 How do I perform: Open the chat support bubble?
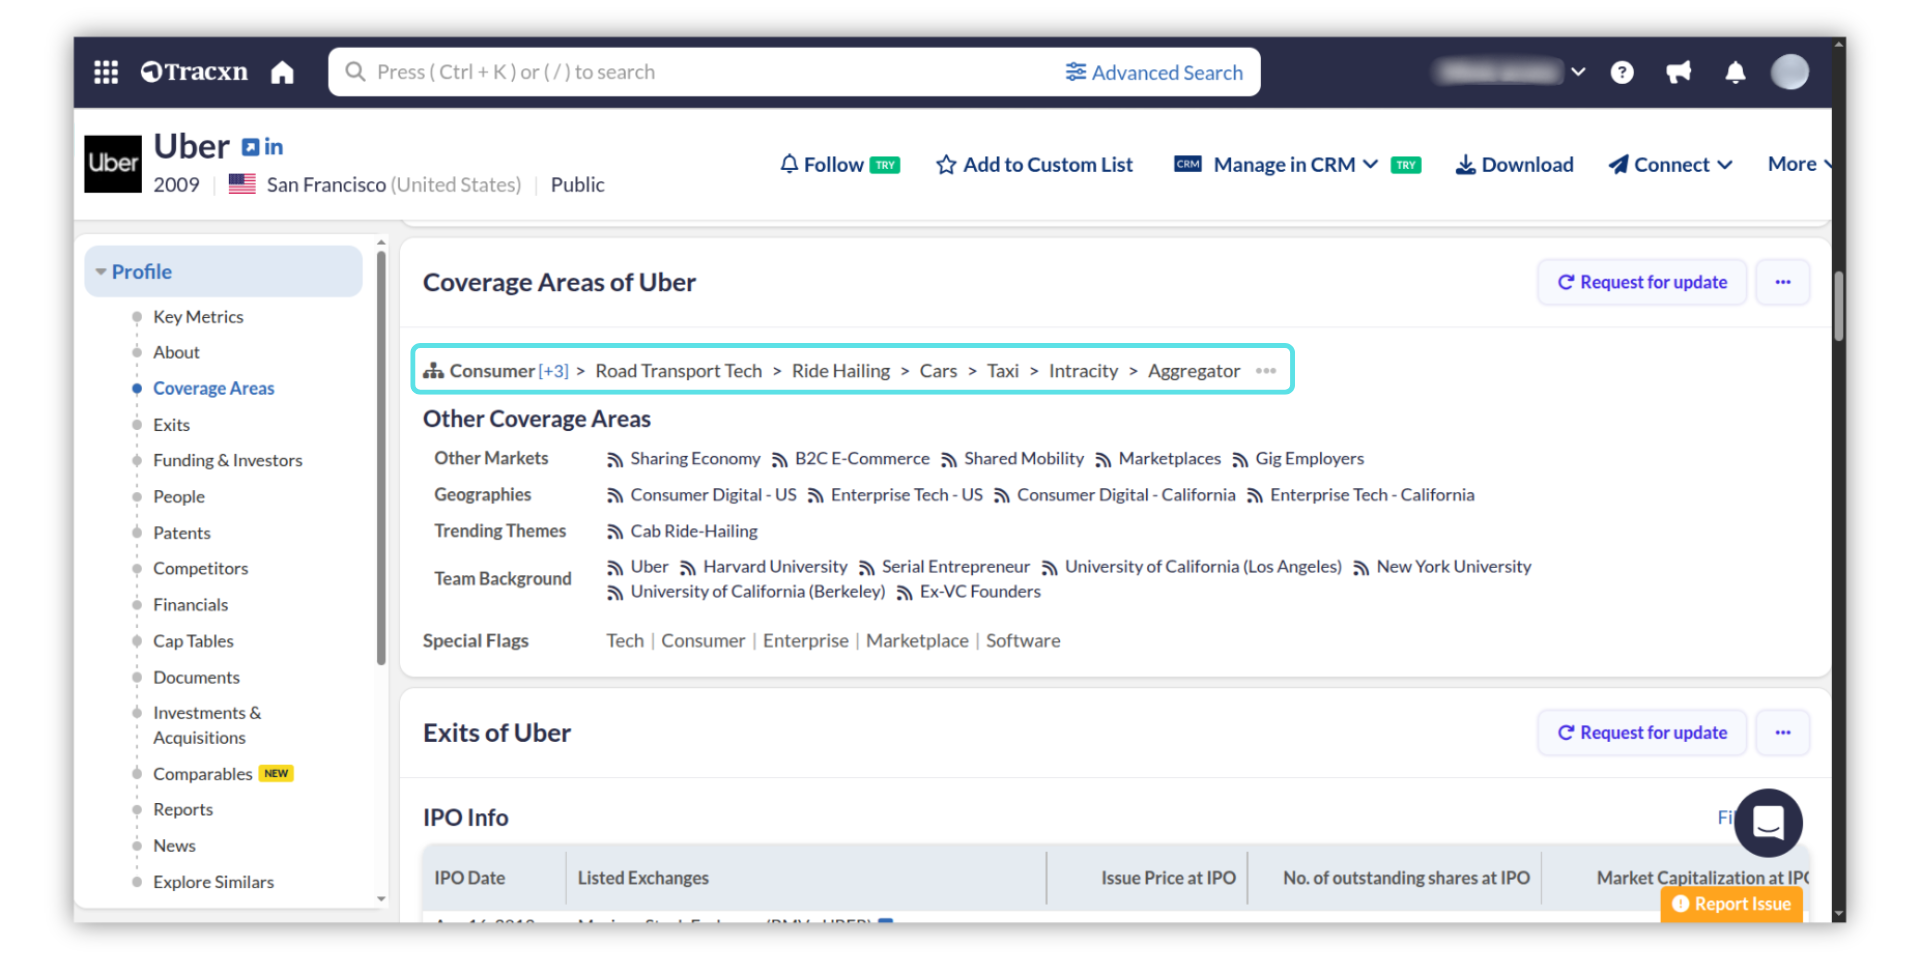click(1768, 823)
